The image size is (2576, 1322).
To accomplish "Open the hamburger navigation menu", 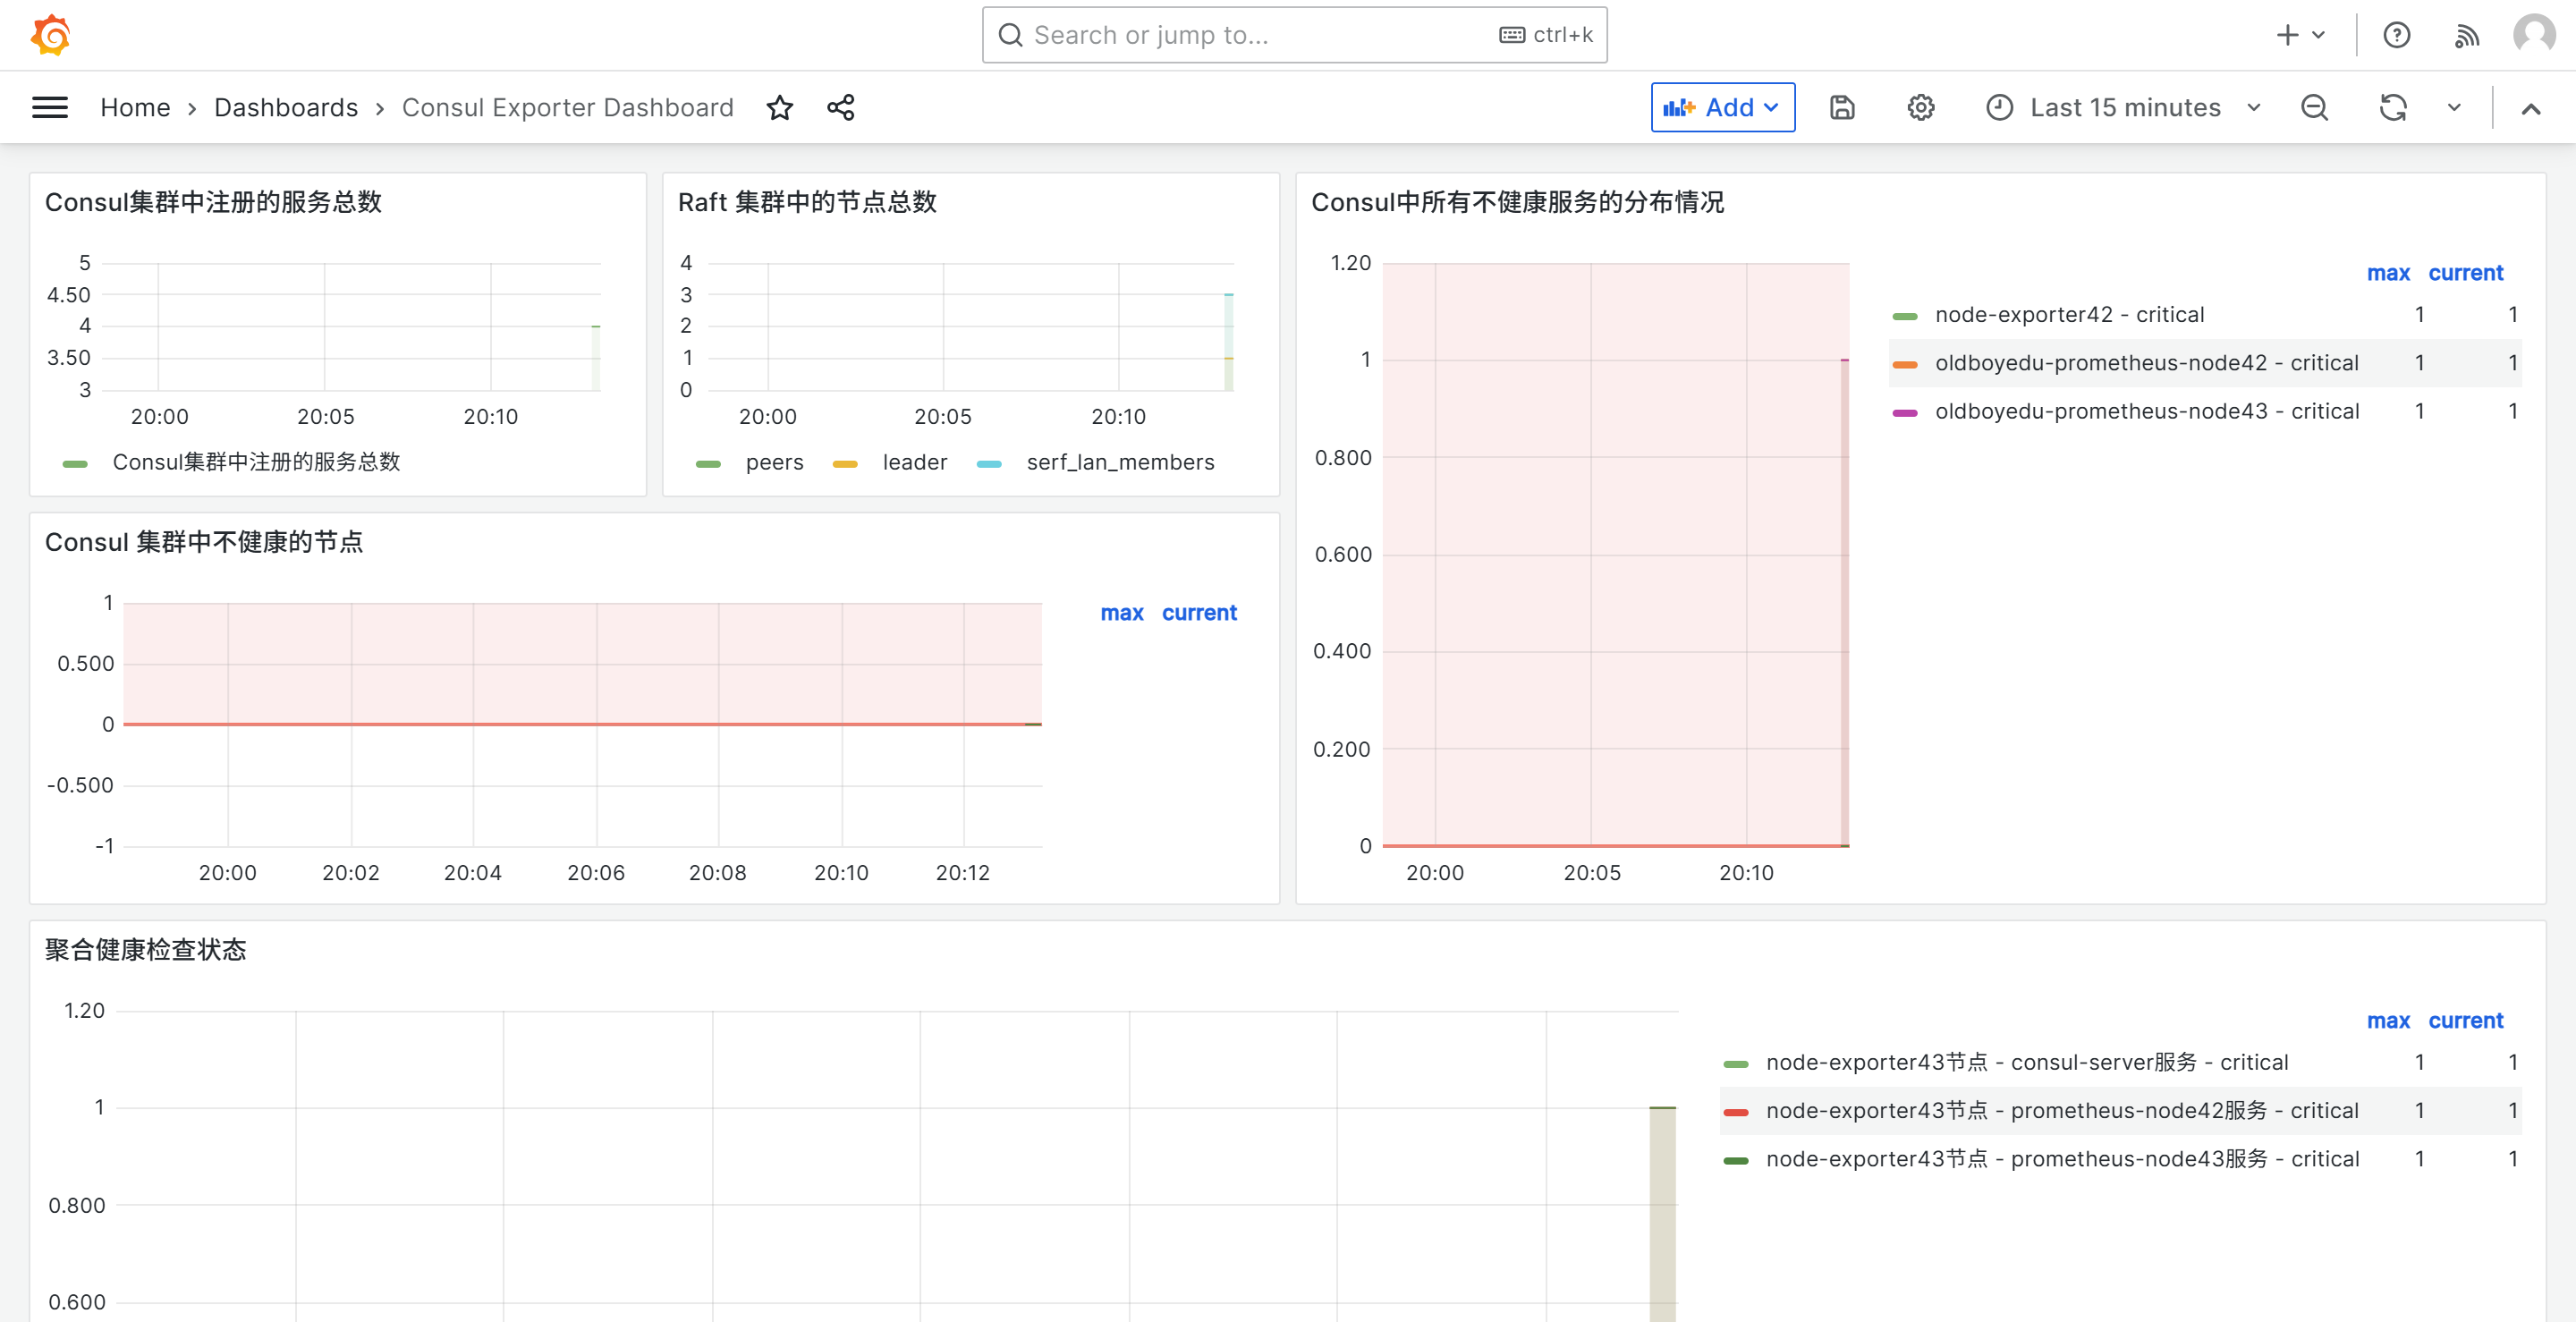I will [50, 107].
